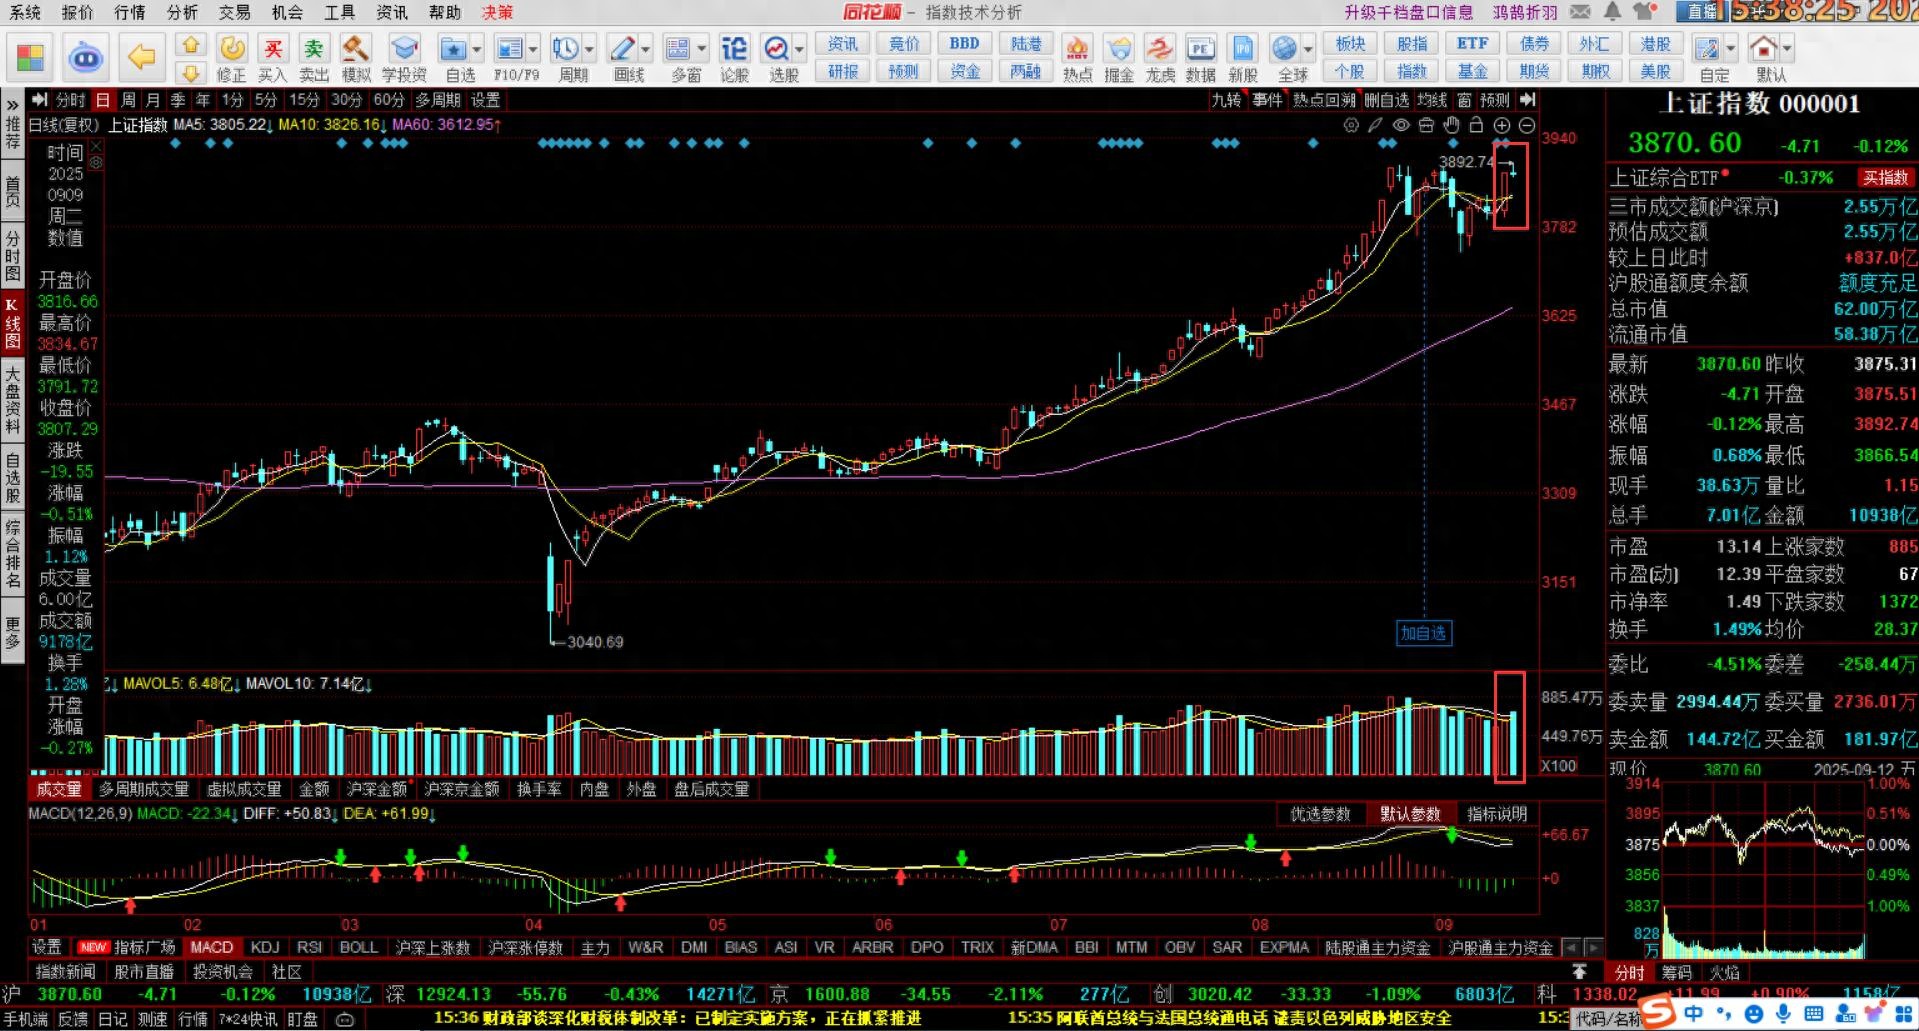Click the 卖出 (sell) toolbar icon
The image size is (1919, 1031).
pos(314,57)
